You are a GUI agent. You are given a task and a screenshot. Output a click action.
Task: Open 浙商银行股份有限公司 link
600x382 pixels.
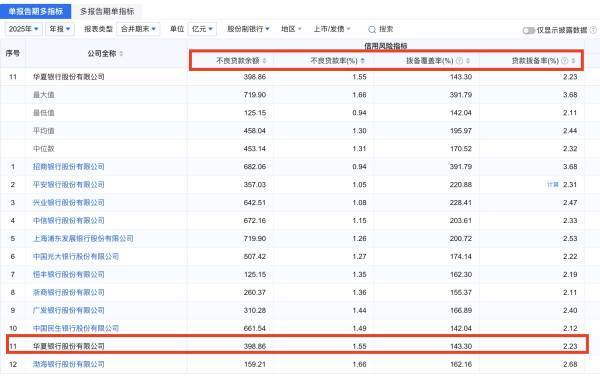pyautogui.click(x=68, y=292)
